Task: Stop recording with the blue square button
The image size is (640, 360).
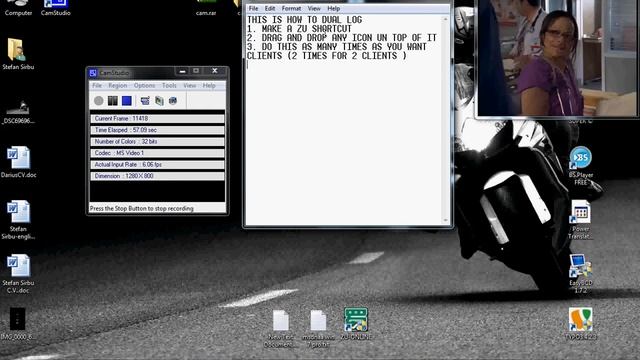Action: [x=127, y=100]
